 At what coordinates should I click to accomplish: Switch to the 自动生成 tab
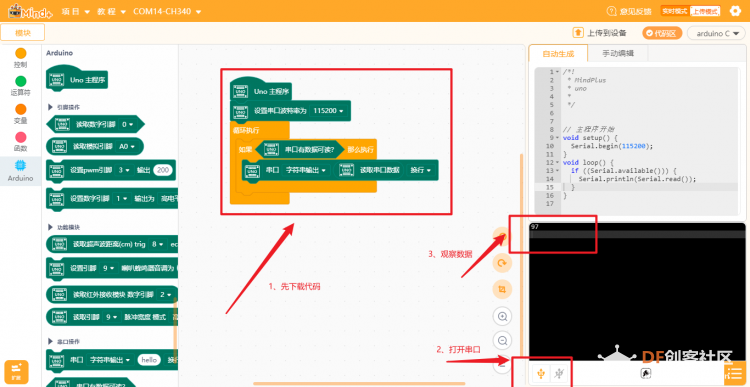[558, 54]
